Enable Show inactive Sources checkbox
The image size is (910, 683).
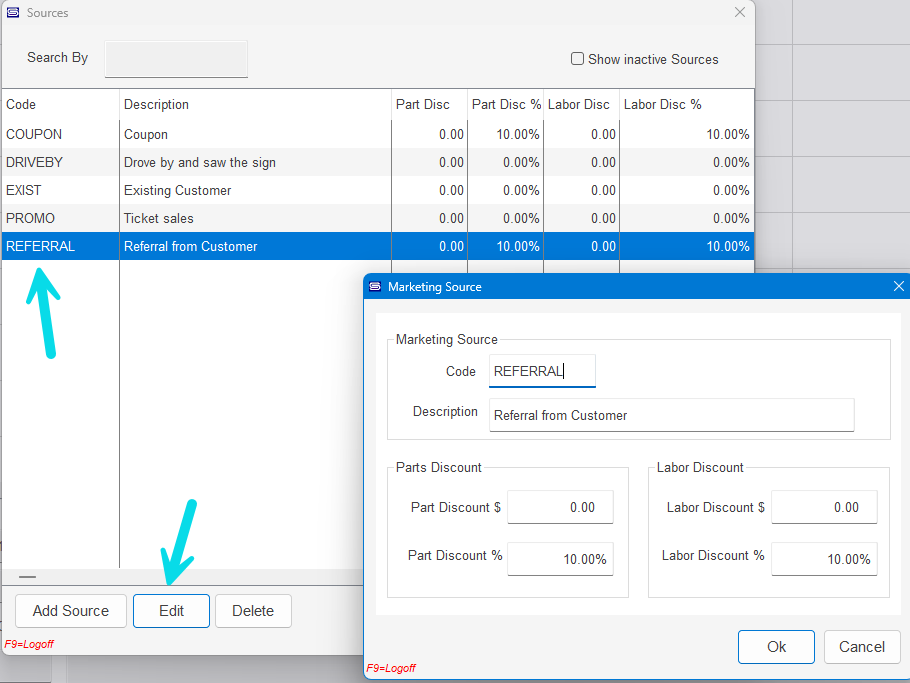[577, 59]
